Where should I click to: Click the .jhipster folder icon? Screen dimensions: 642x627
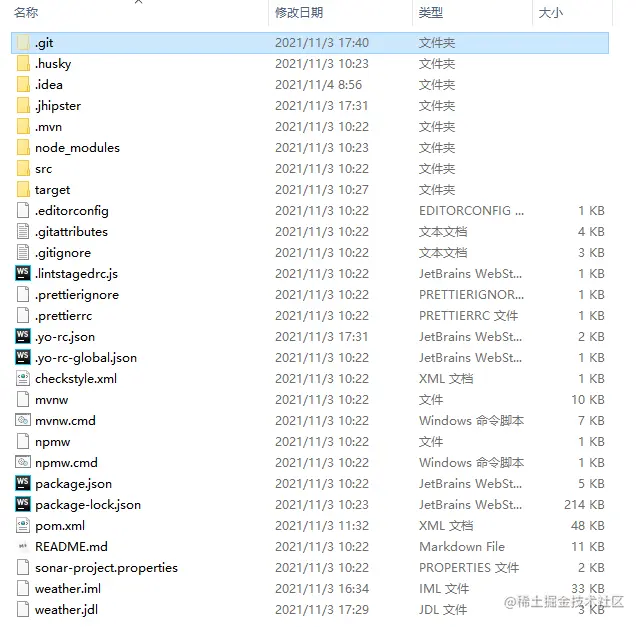pyautogui.click(x=23, y=106)
